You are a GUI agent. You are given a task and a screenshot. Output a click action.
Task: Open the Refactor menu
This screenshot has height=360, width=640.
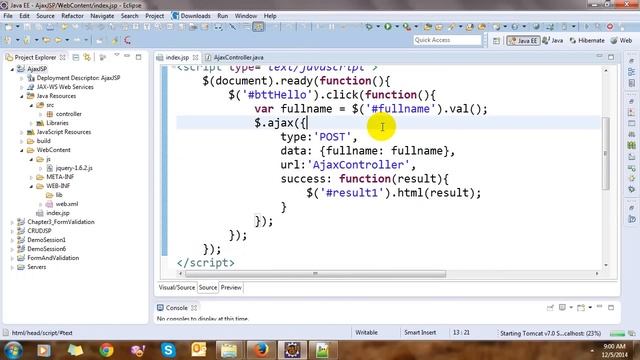coord(72,16)
